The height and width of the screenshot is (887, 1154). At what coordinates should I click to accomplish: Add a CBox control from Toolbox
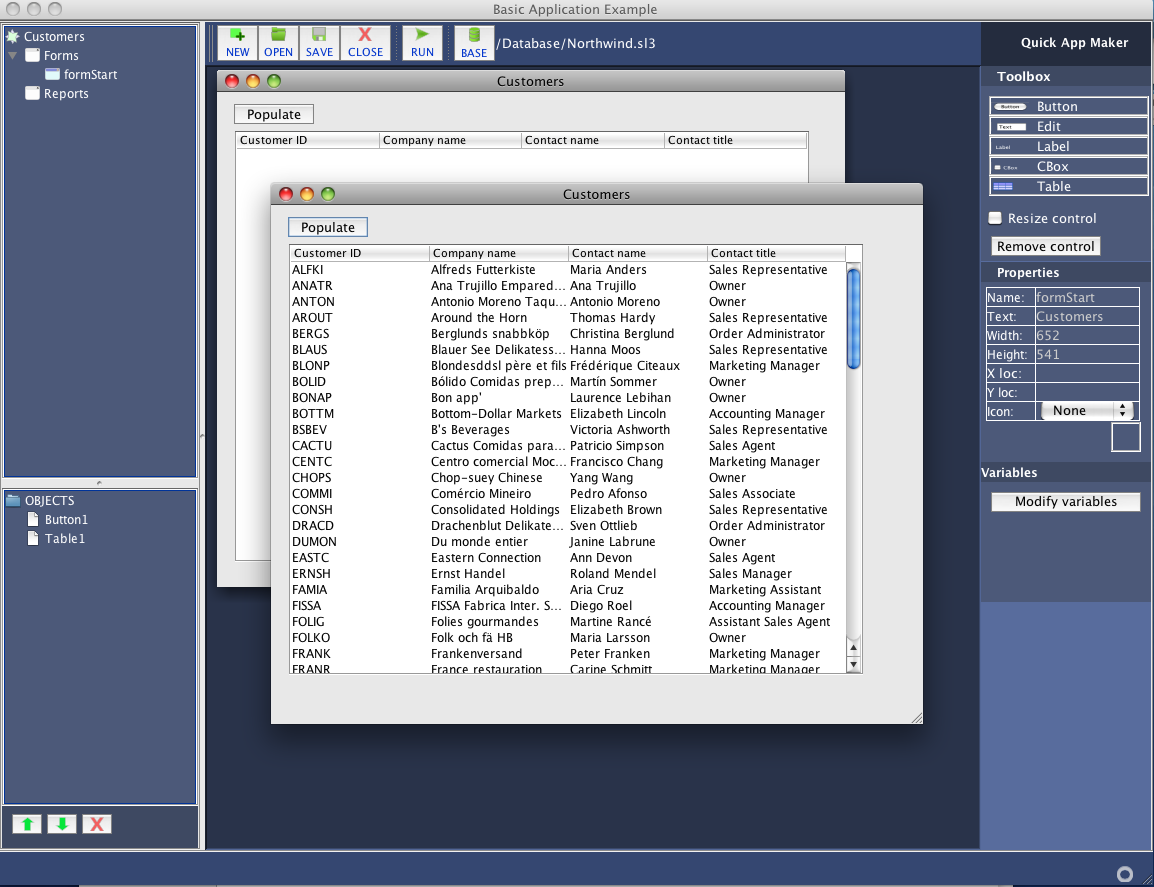tap(1069, 166)
